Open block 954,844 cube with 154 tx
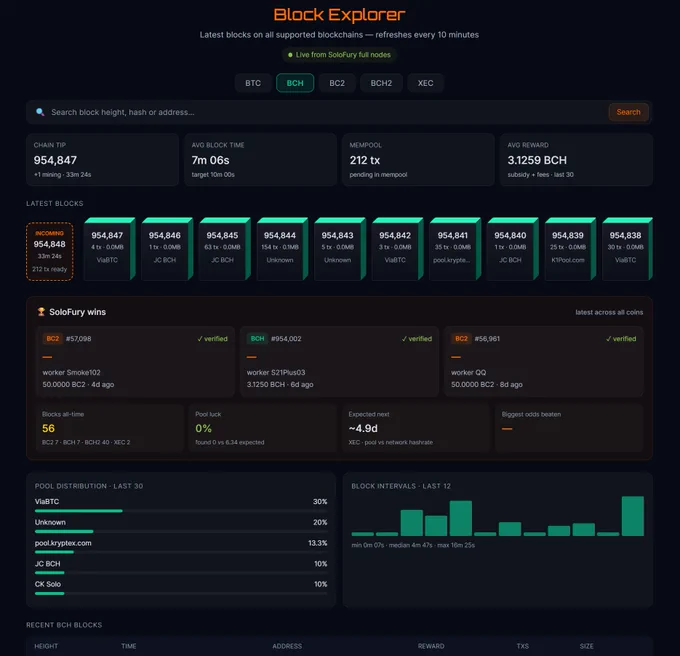The height and width of the screenshot is (656, 680). [x=282, y=249]
